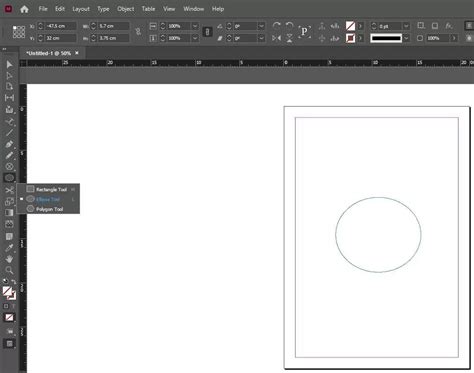Toggle formatting affects container button
This screenshot has width=474, height=373.
point(6,306)
